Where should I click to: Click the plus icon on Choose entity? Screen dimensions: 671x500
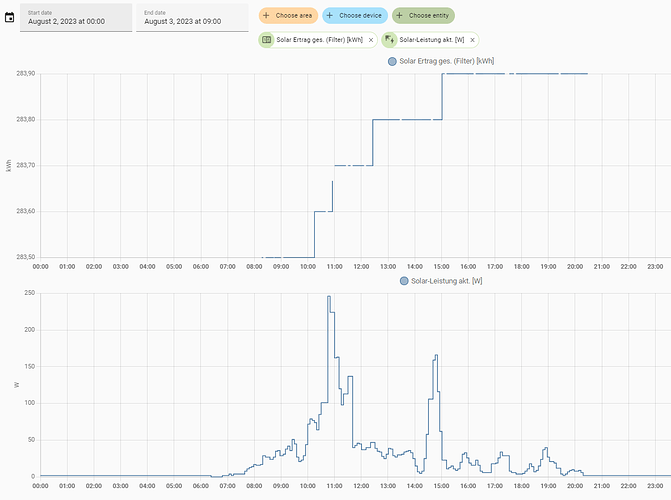pos(399,15)
